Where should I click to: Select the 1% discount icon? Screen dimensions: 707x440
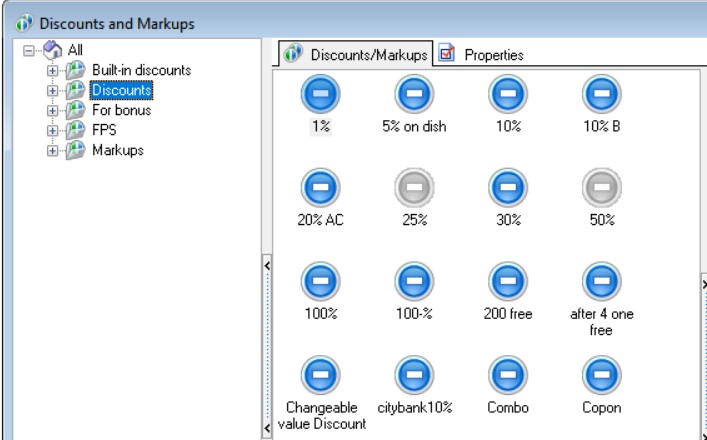[319, 95]
